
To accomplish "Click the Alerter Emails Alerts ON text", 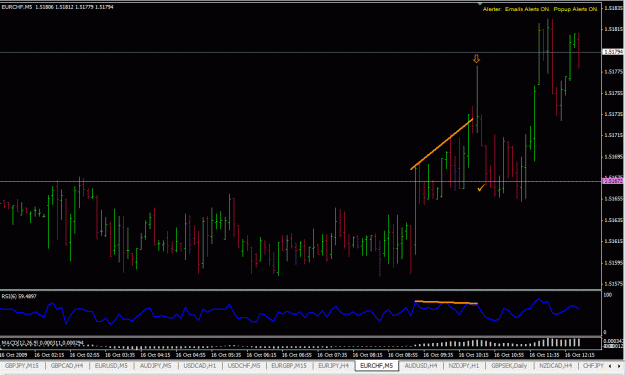I will (516, 9).
